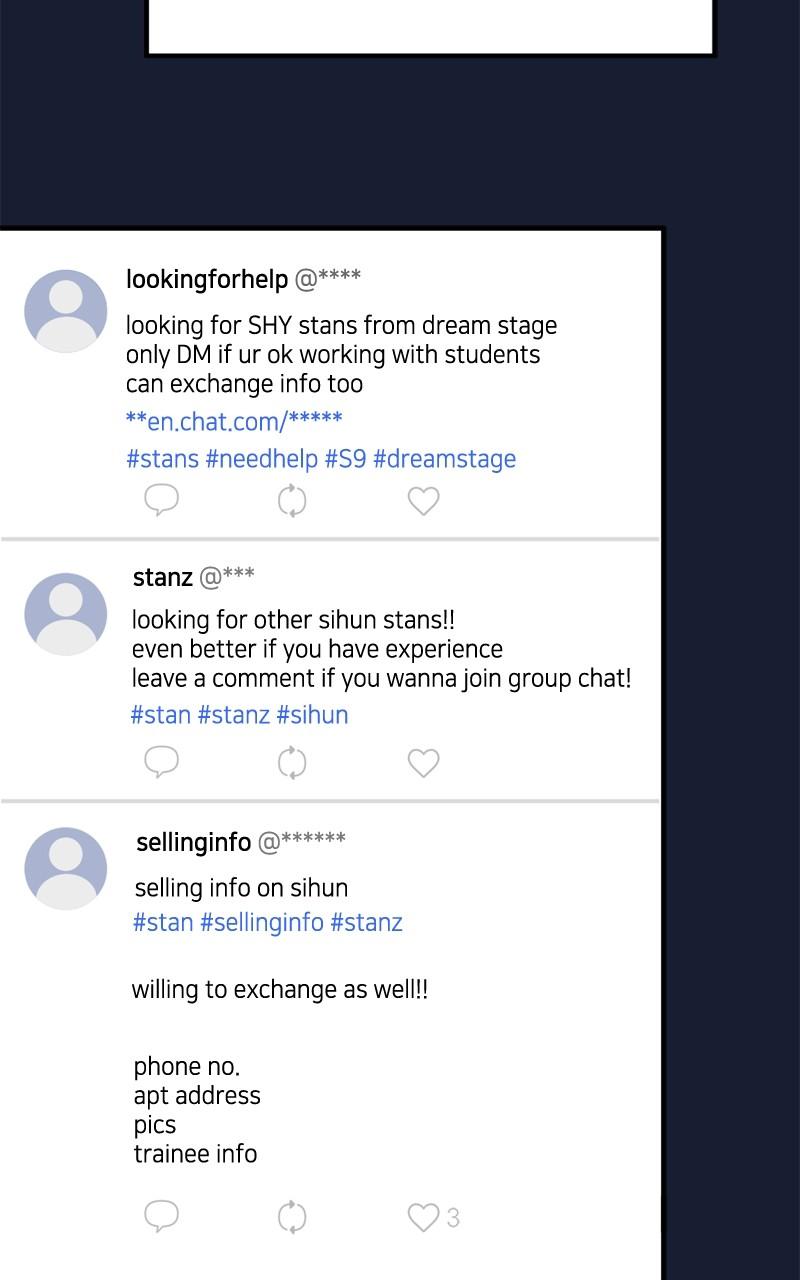
Task: Open the #stans hashtag
Action: click(x=162, y=459)
